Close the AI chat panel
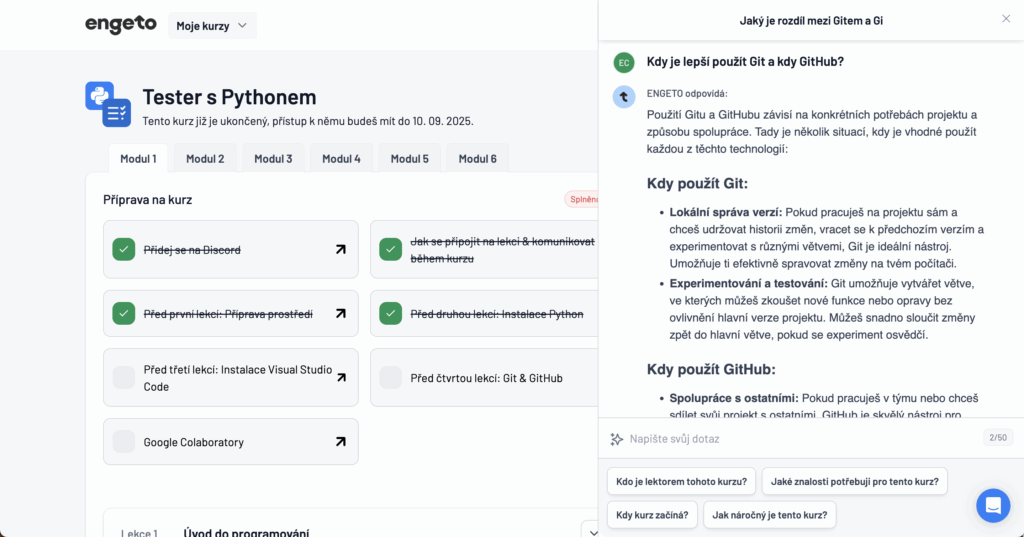This screenshot has height=537, width=1024. (1005, 19)
